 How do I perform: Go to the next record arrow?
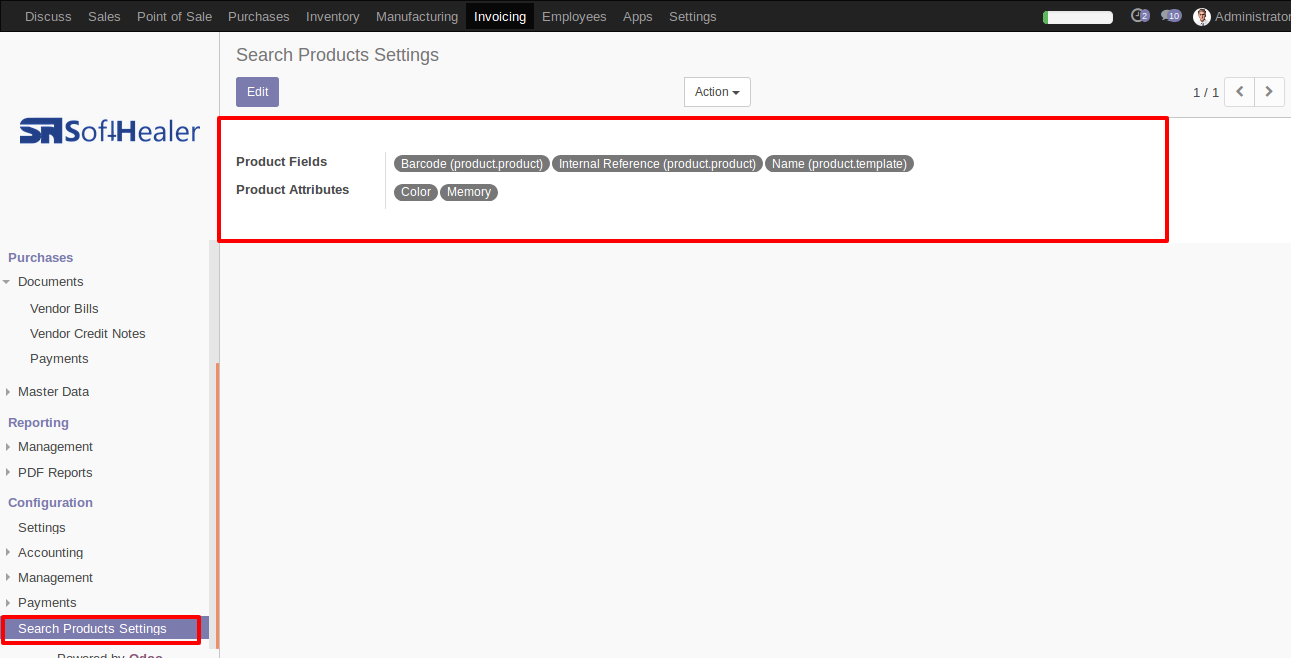(1269, 92)
